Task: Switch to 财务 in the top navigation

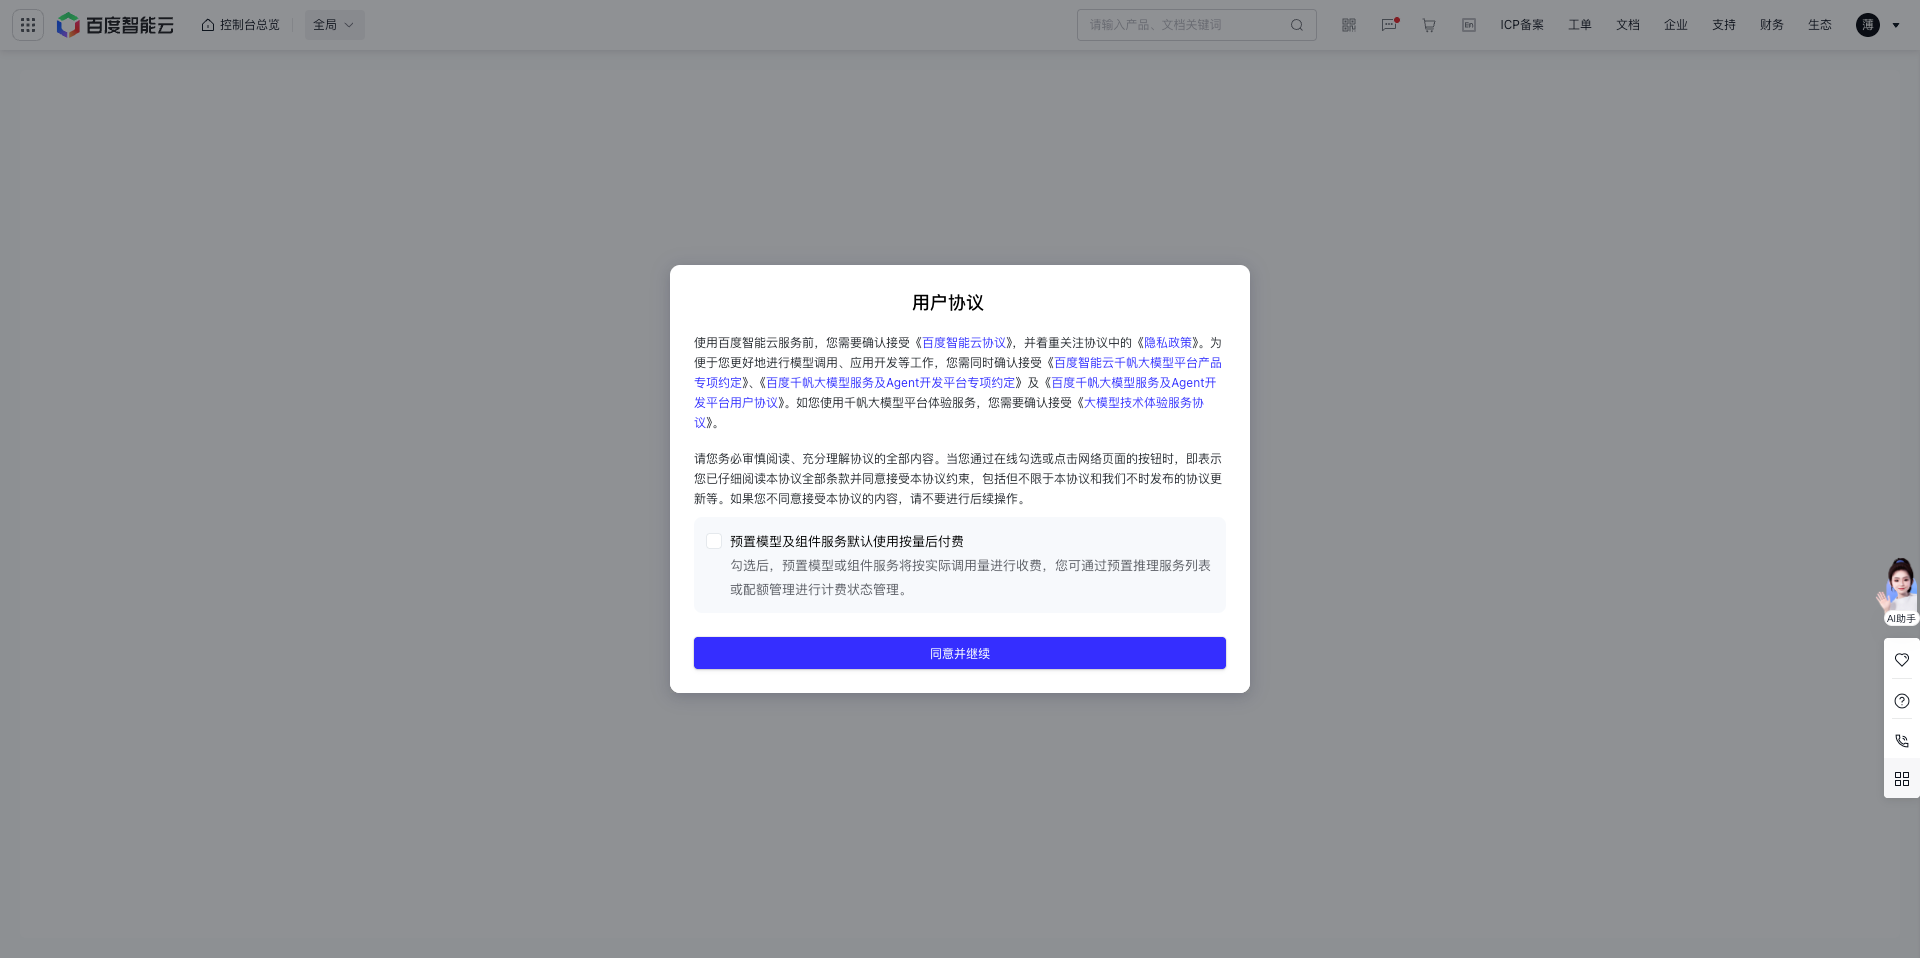Action: [x=1771, y=24]
